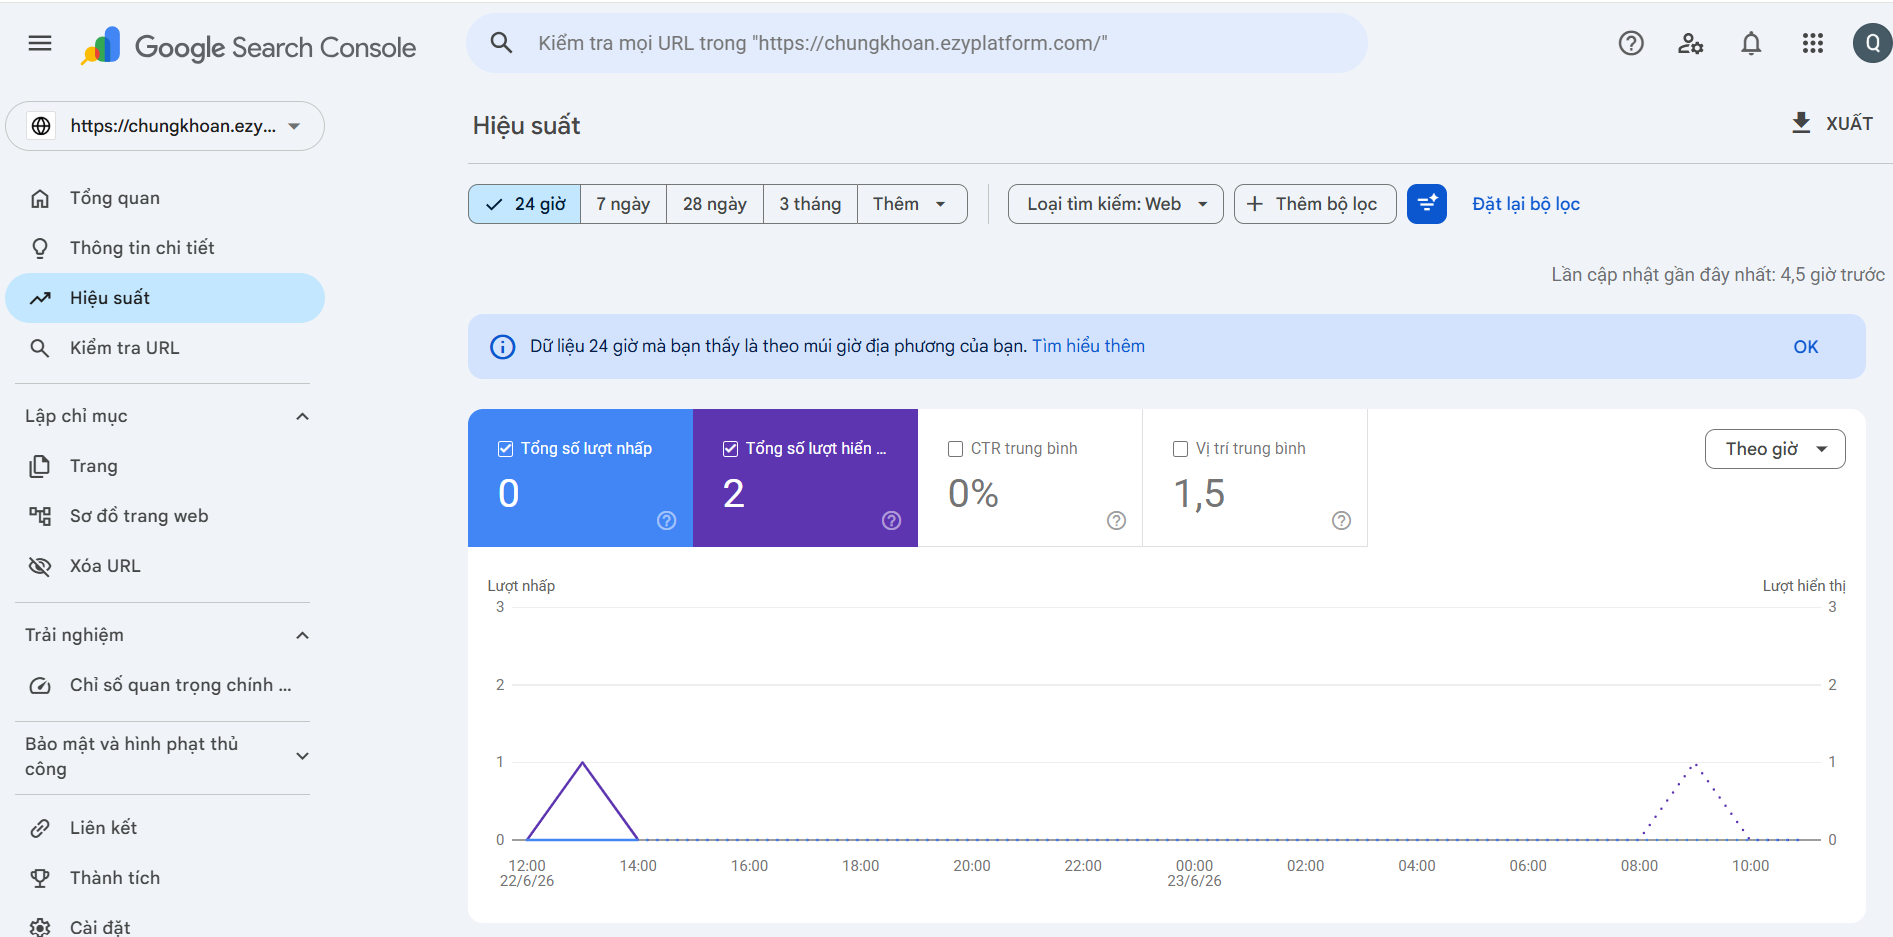Open the notifications bell icon
Image resolution: width=1893 pixels, height=937 pixels.
tap(1751, 43)
